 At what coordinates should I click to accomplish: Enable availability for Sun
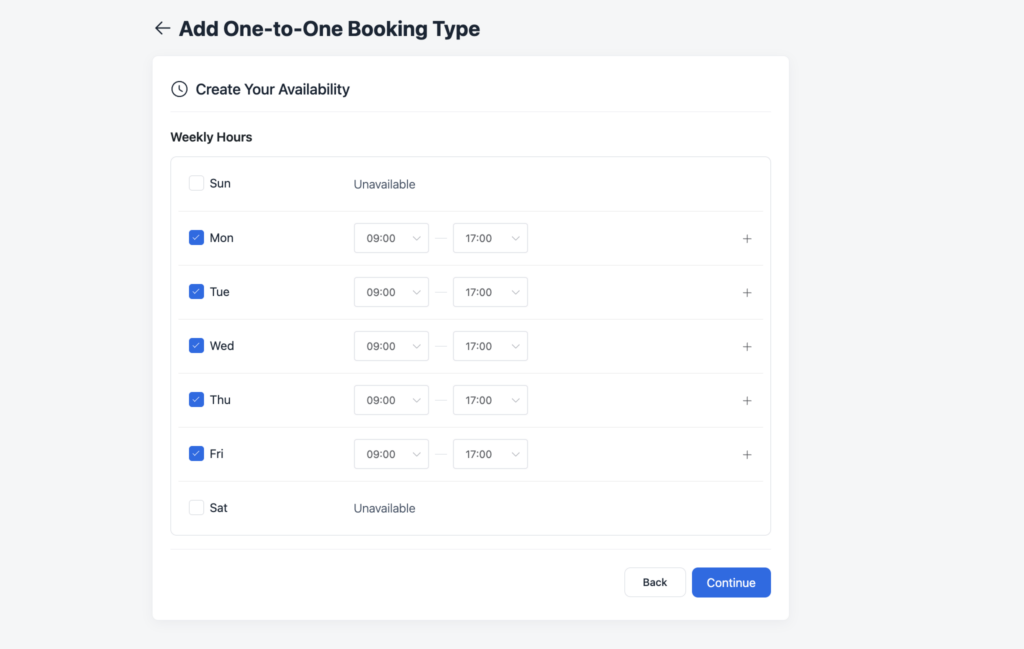[x=196, y=183]
